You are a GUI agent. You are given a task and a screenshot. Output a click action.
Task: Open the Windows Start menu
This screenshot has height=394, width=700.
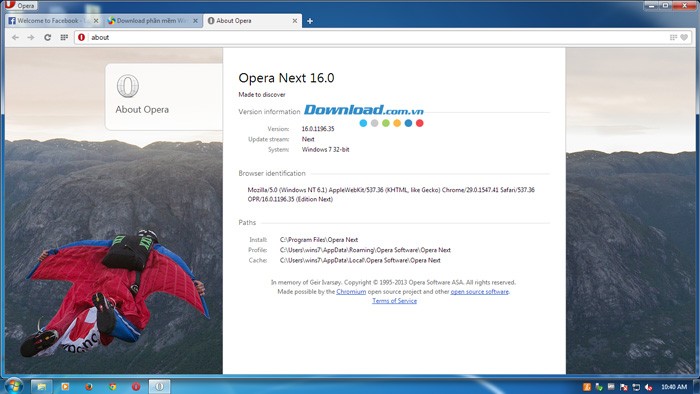(13, 386)
